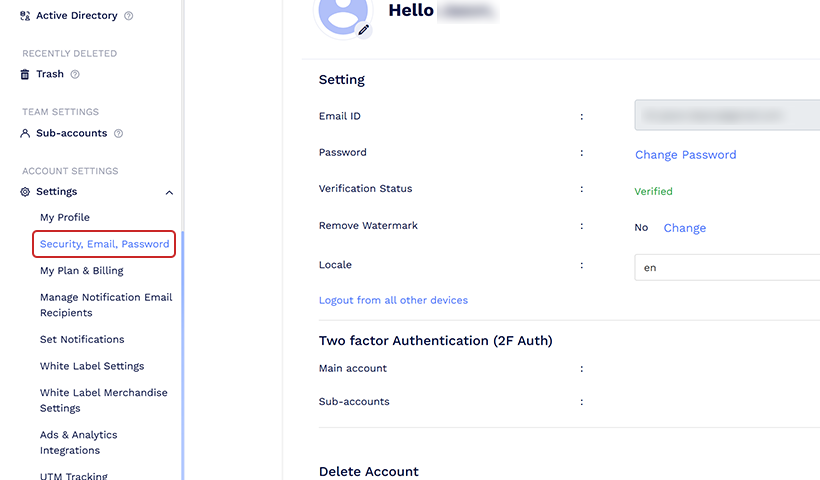The height and width of the screenshot is (480, 820).
Task: Click the pencil edit icon on avatar
Action: click(x=363, y=30)
